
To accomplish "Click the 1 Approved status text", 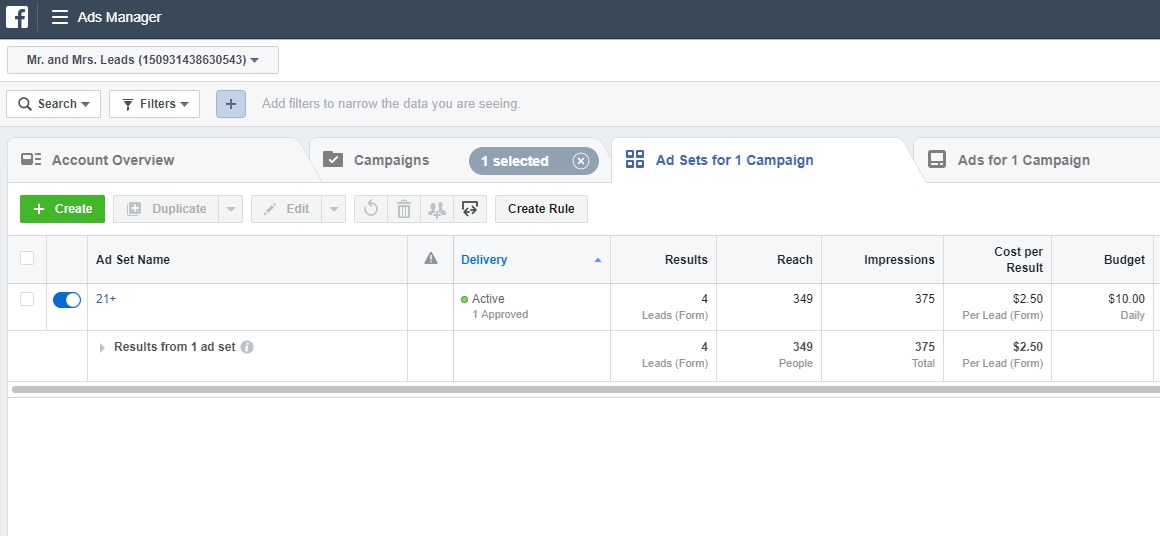I will pos(500,314).
